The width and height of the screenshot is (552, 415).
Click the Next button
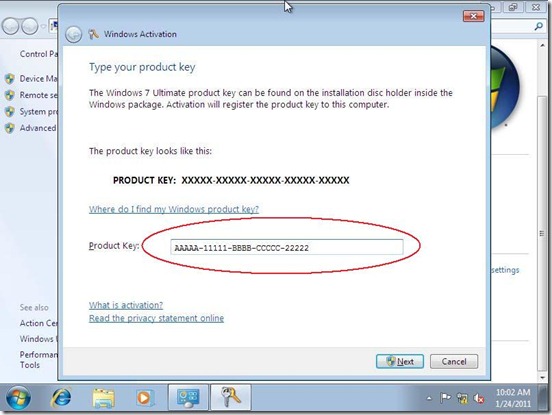coord(400,361)
